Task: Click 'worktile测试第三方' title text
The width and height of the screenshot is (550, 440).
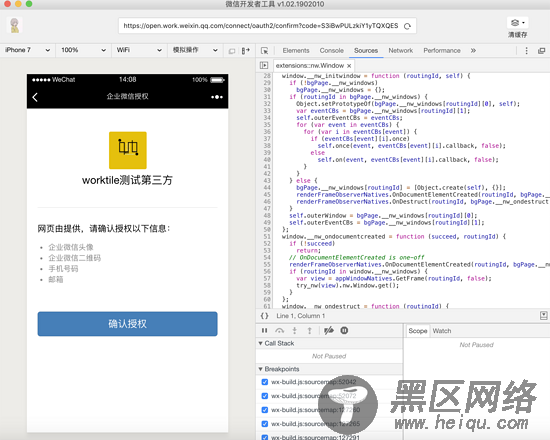Action: click(x=127, y=180)
